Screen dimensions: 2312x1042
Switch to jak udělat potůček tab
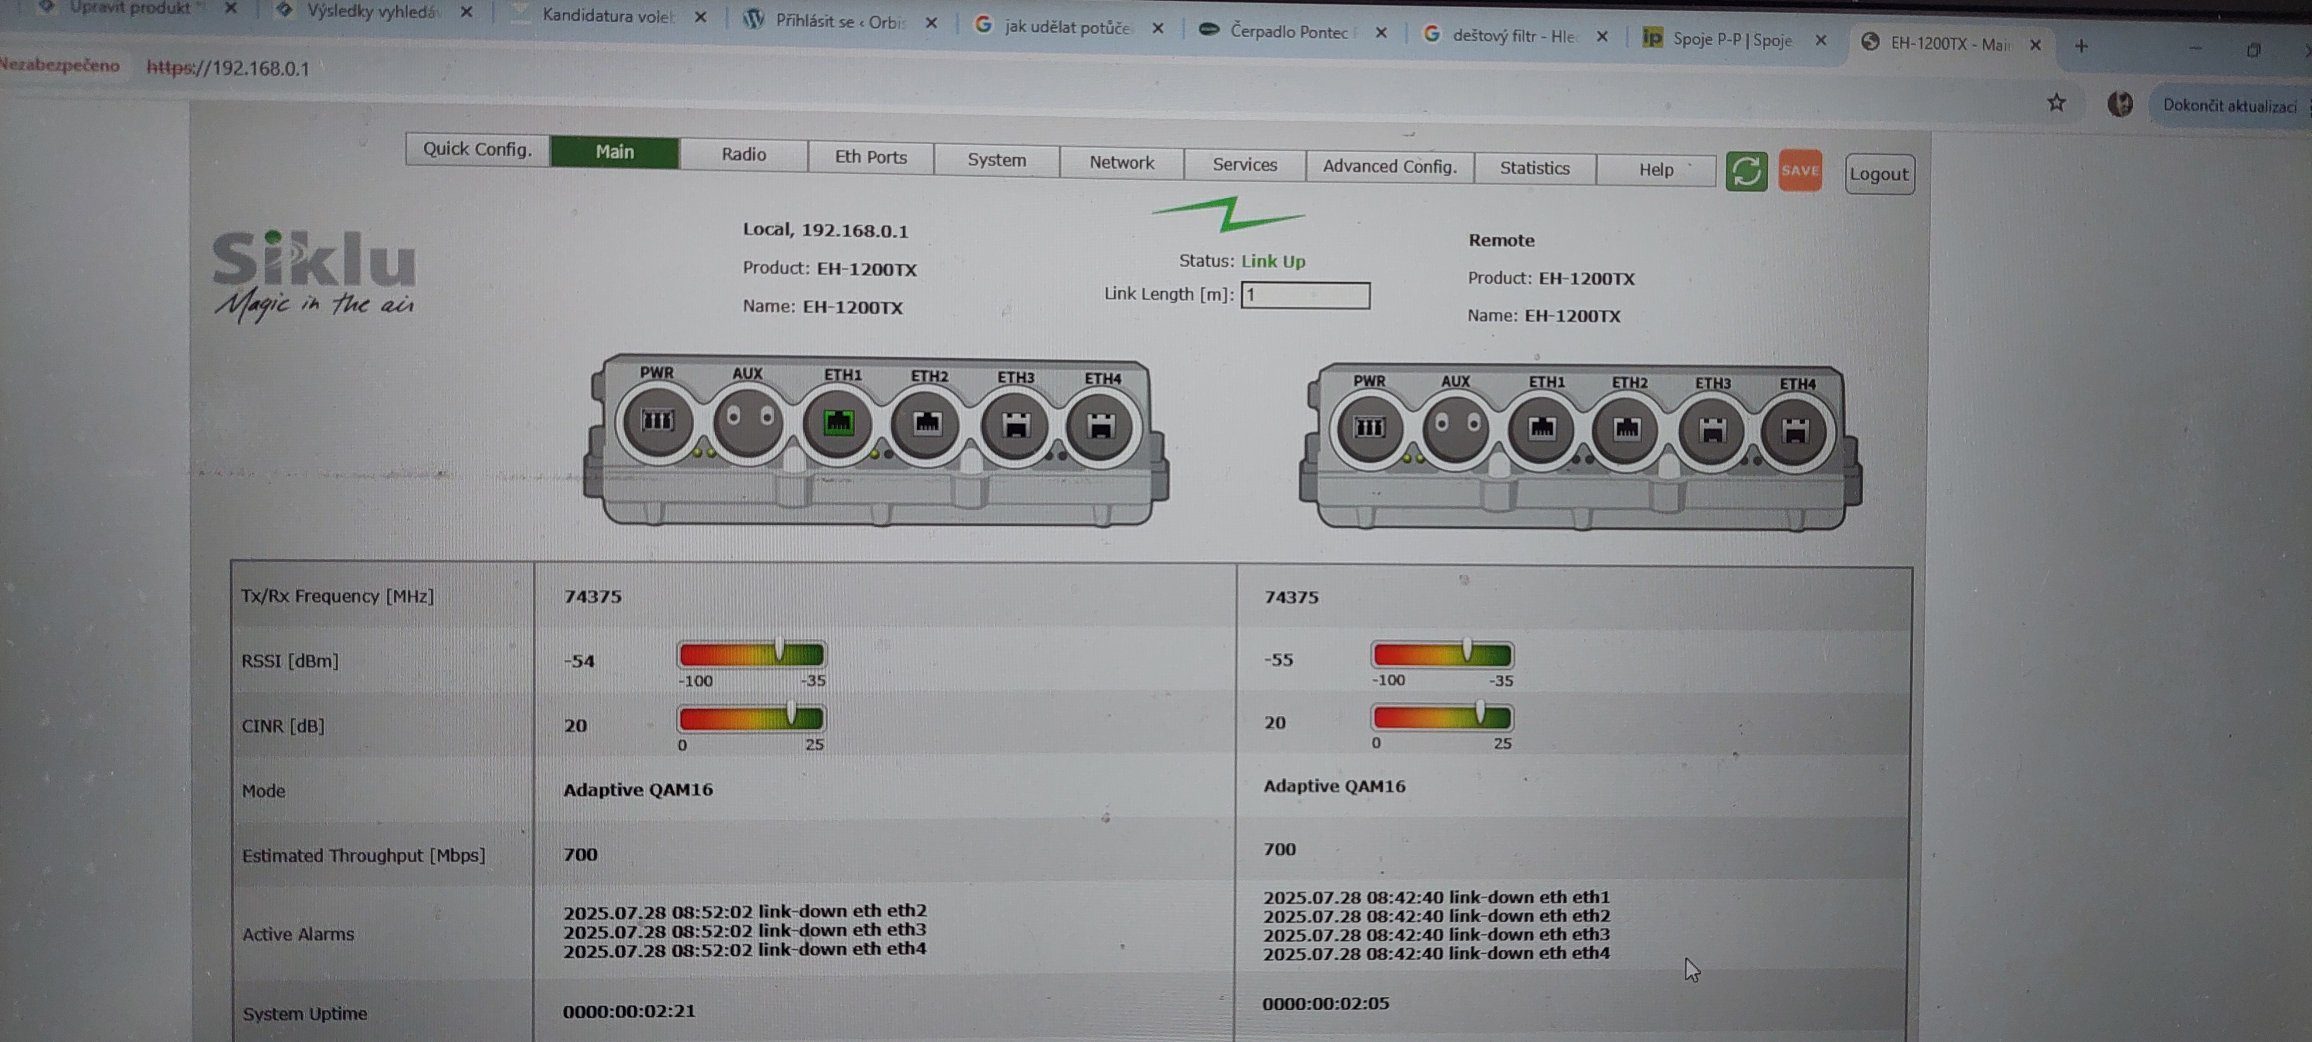[1067, 27]
